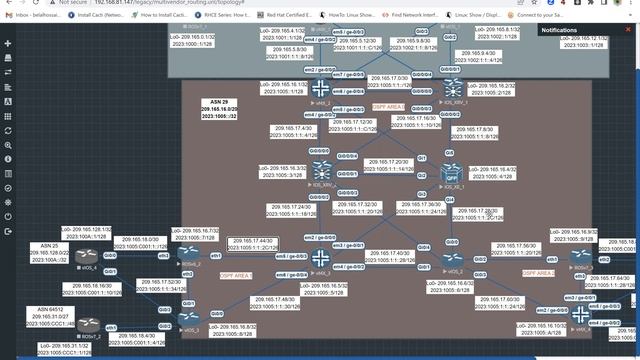640x360 pixels.
Task: Select the vIOS_3 router node icon
Action: pos(189,318)
